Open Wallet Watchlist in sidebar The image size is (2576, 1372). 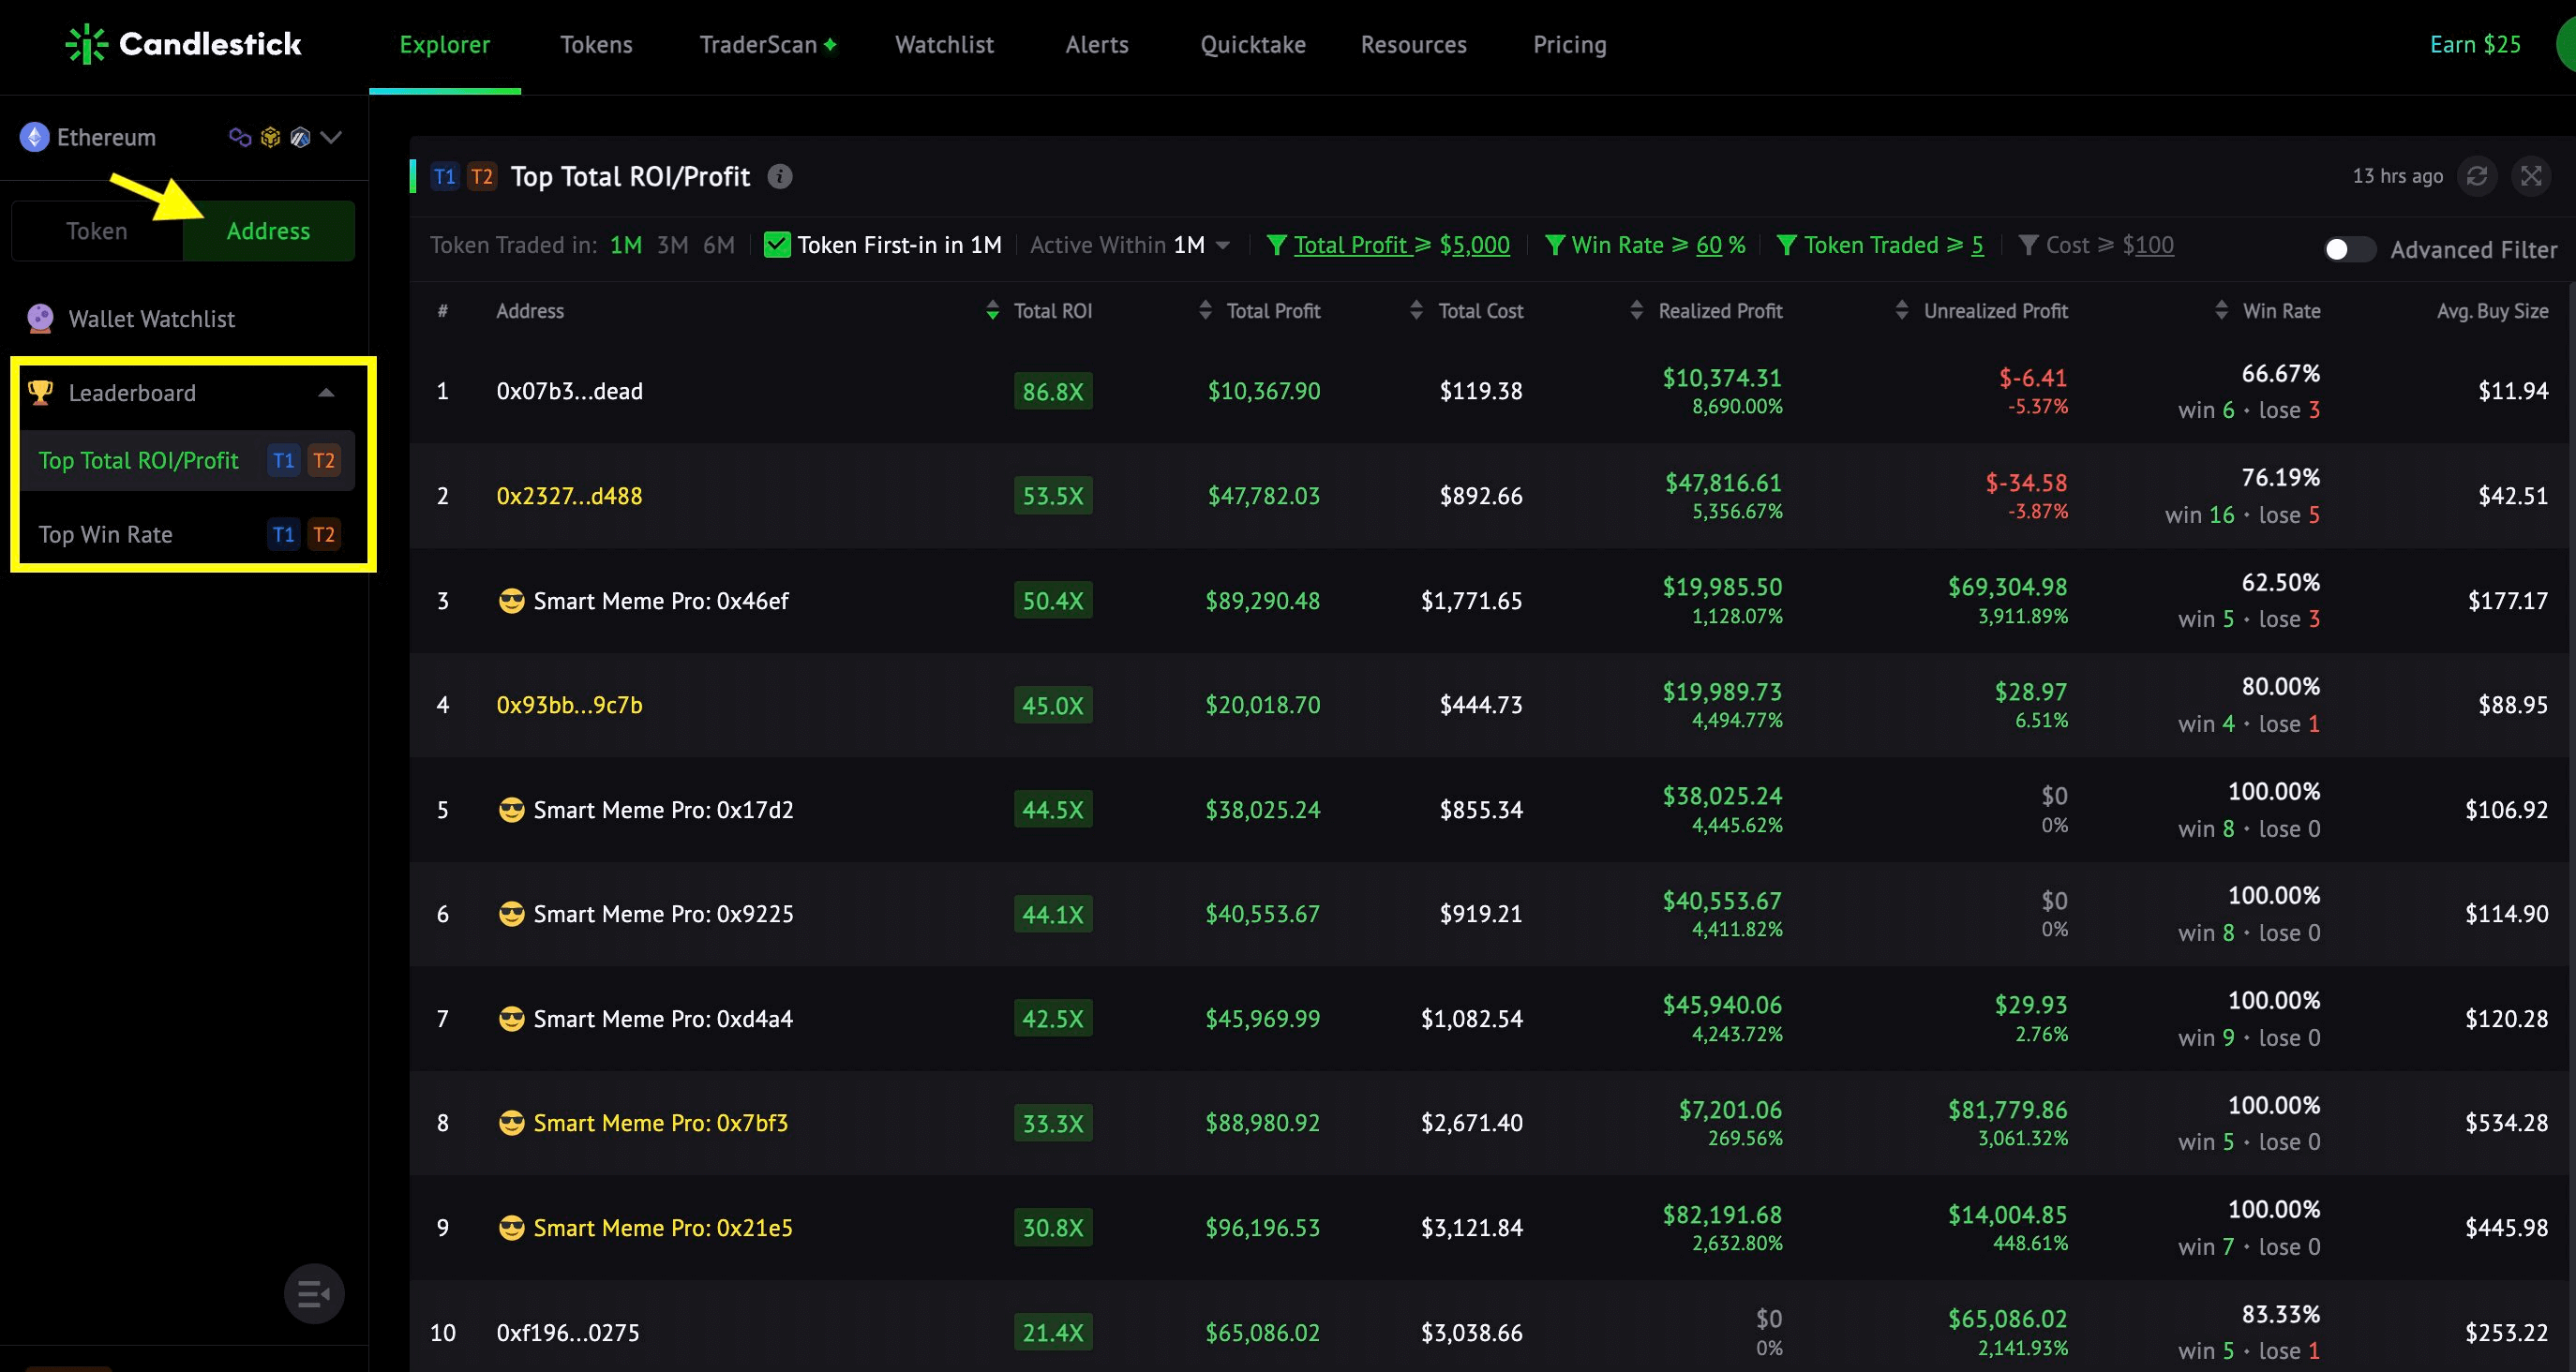coord(151,319)
